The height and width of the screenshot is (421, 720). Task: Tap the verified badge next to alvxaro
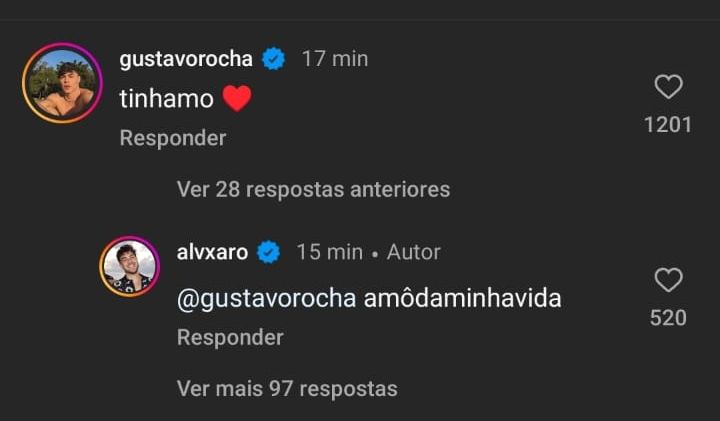pyautogui.click(x=269, y=252)
